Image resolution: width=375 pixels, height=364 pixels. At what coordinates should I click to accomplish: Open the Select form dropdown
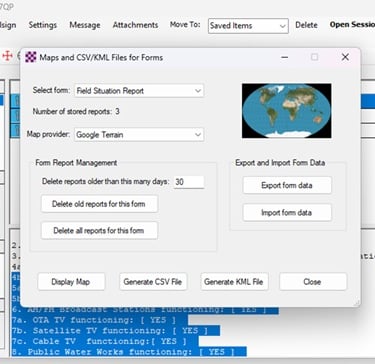click(139, 91)
